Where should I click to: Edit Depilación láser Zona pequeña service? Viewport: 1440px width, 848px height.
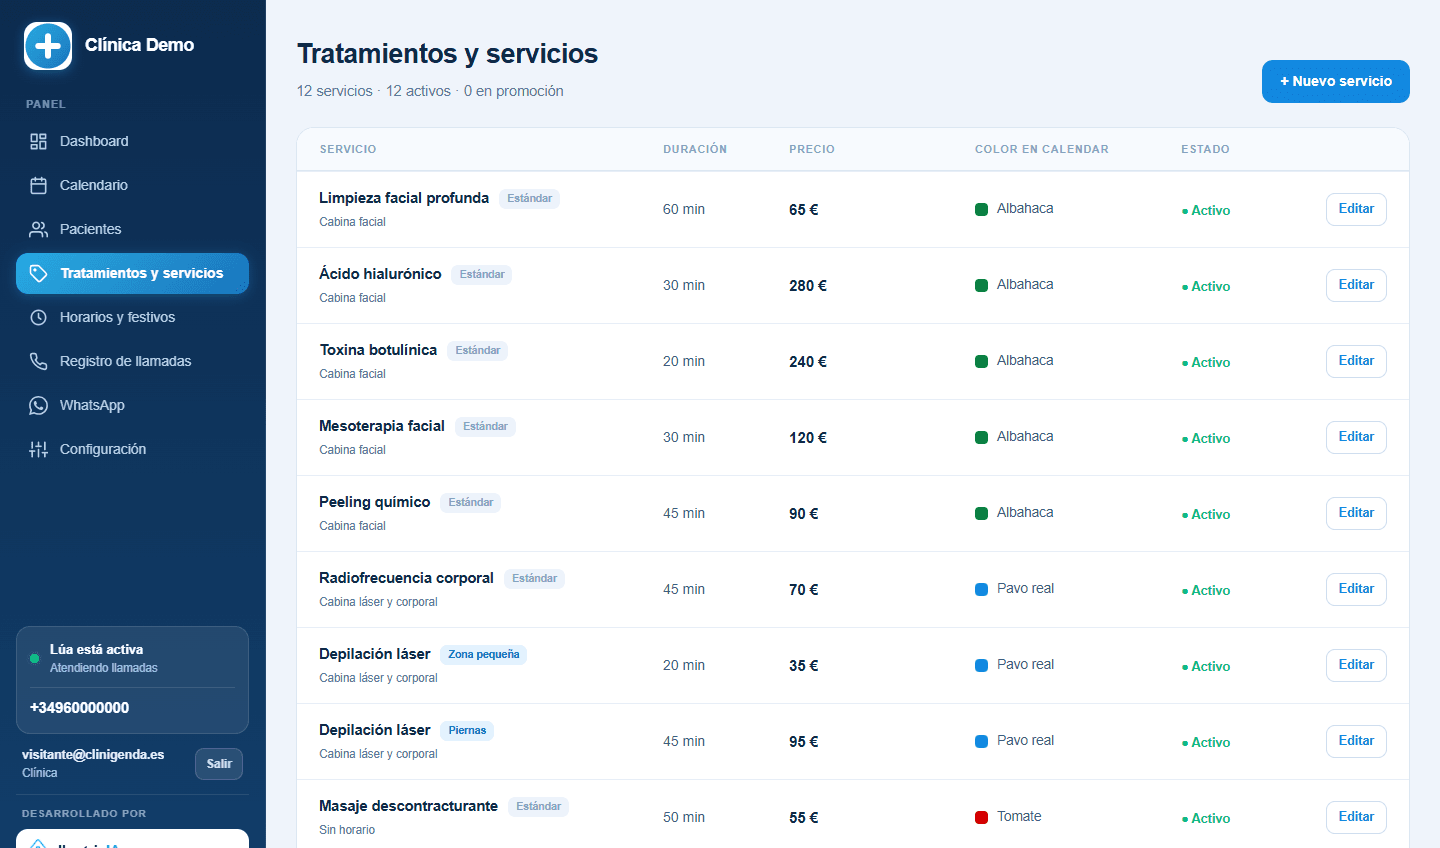point(1356,665)
